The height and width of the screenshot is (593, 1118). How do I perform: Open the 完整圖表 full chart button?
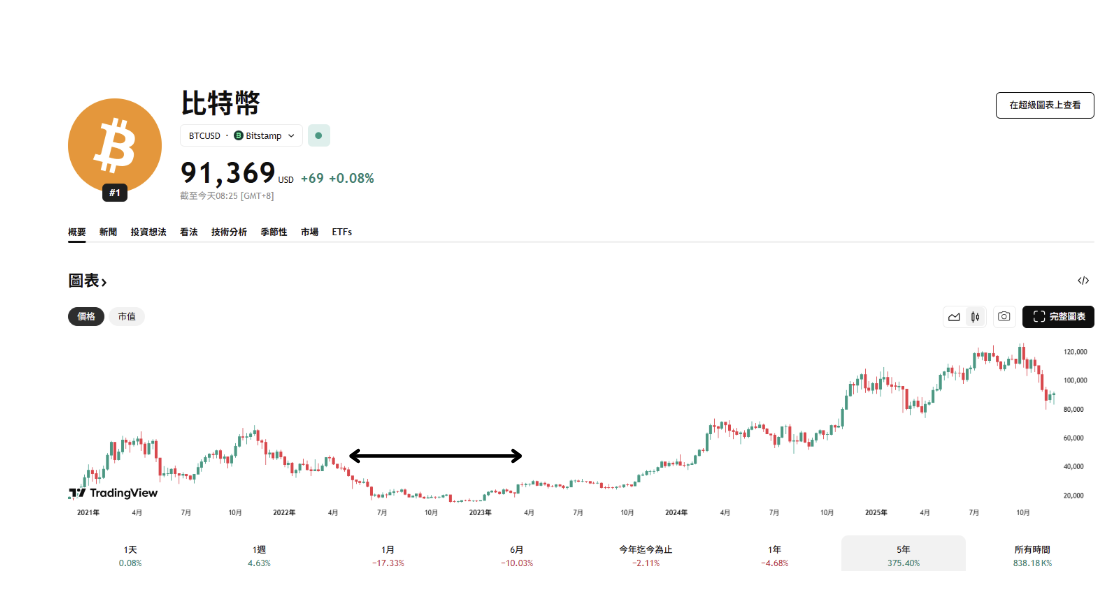click(1058, 317)
